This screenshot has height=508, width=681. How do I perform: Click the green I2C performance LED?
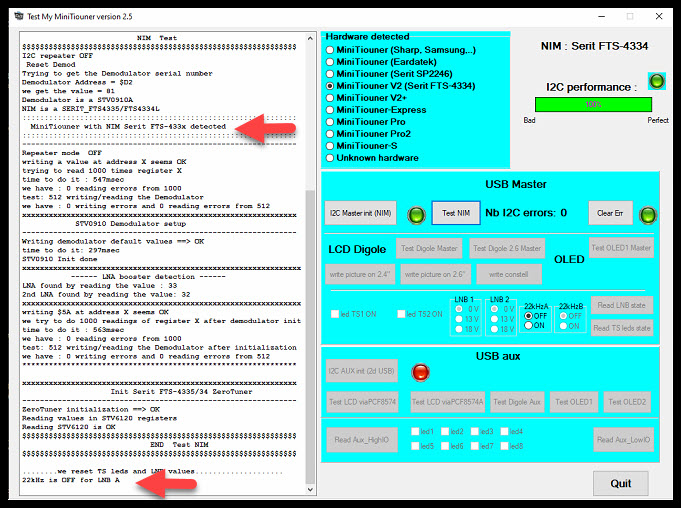(656, 81)
